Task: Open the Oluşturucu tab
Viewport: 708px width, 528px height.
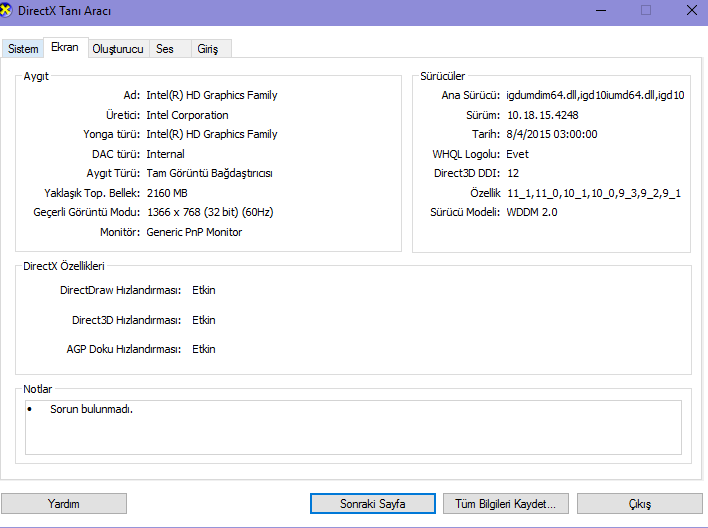Action: tap(118, 49)
